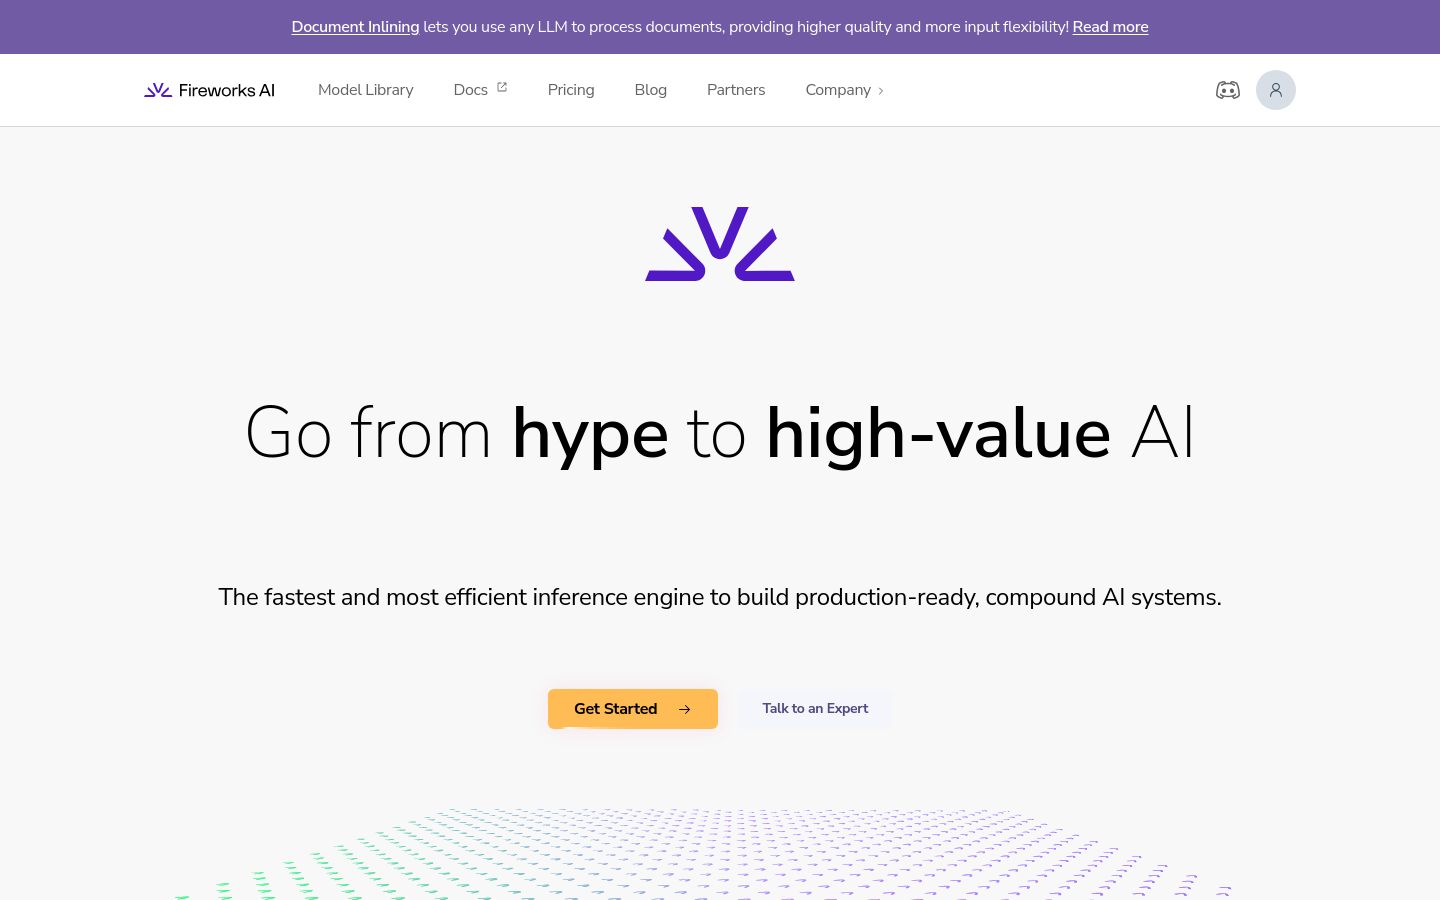Image resolution: width=1440 pixels, height=900 pixels.
Task: Open the Discord community icon
Action: 1228,90
